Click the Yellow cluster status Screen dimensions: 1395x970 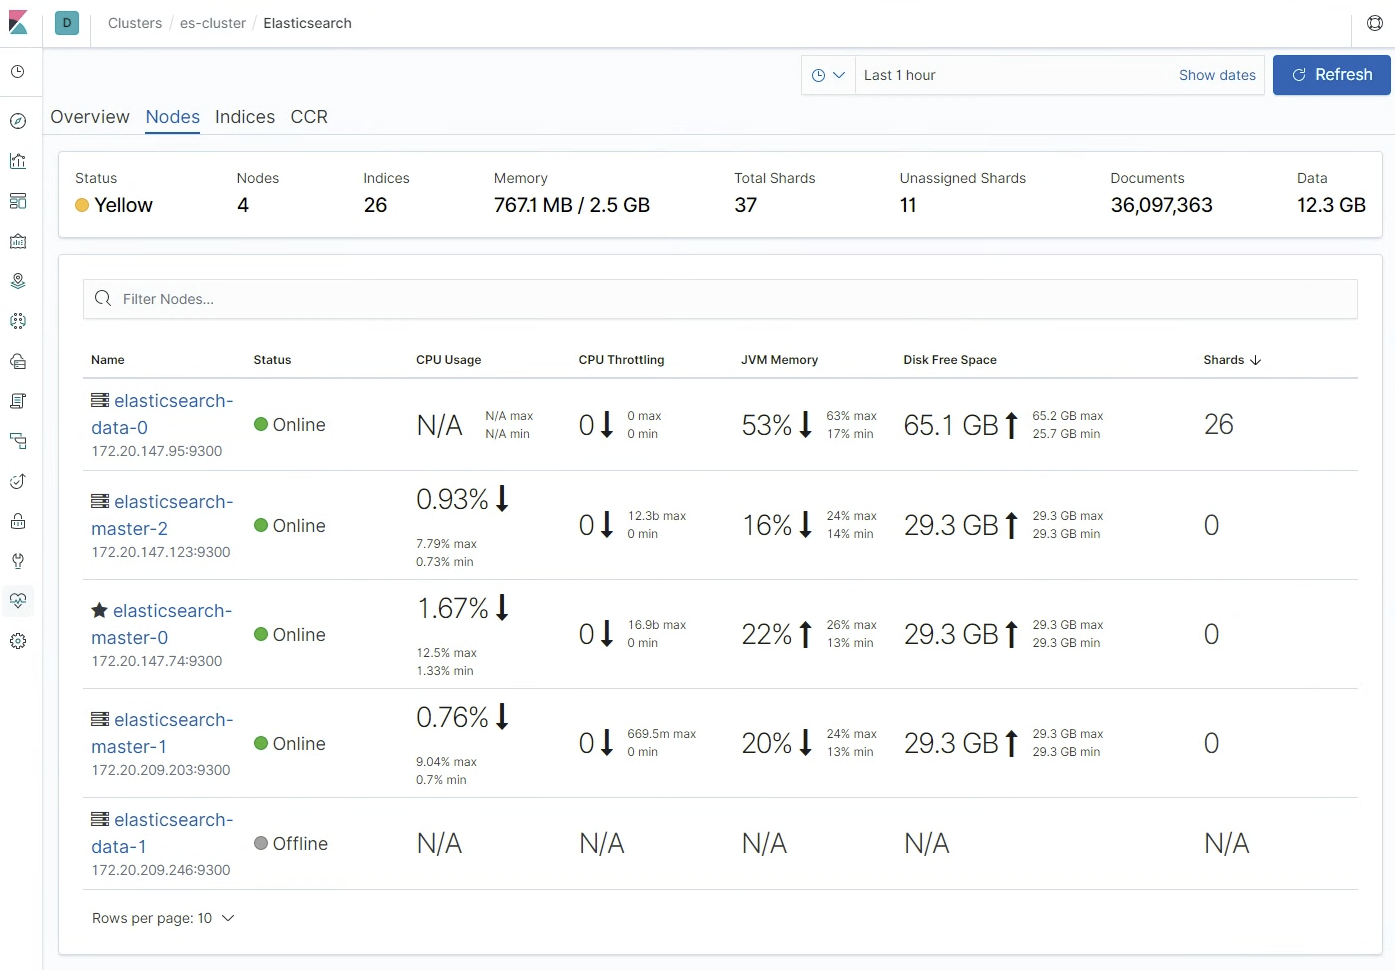114,205
